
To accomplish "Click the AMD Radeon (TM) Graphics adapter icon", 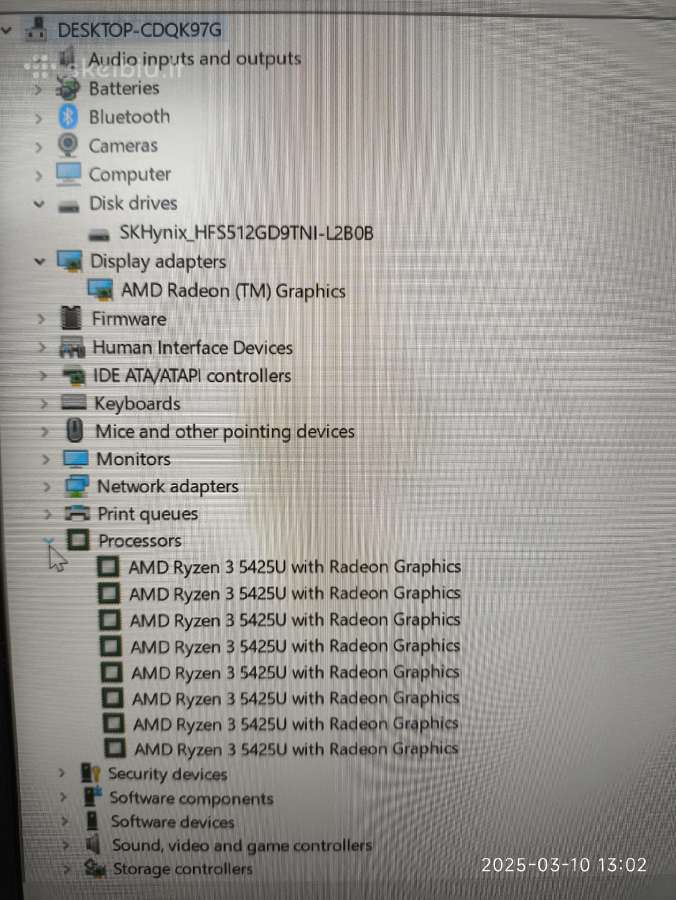I will click(100, 290).
